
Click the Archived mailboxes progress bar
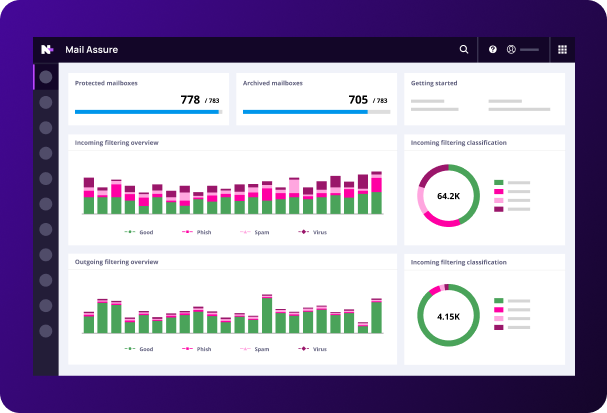click(316, 112)
